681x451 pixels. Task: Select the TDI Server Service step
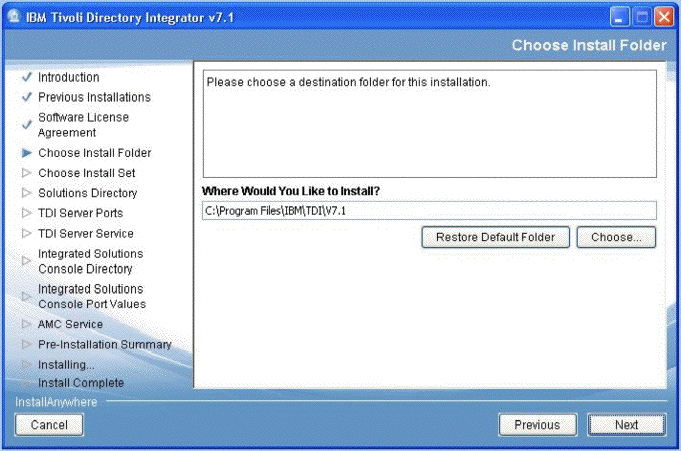tap(86, 233)
